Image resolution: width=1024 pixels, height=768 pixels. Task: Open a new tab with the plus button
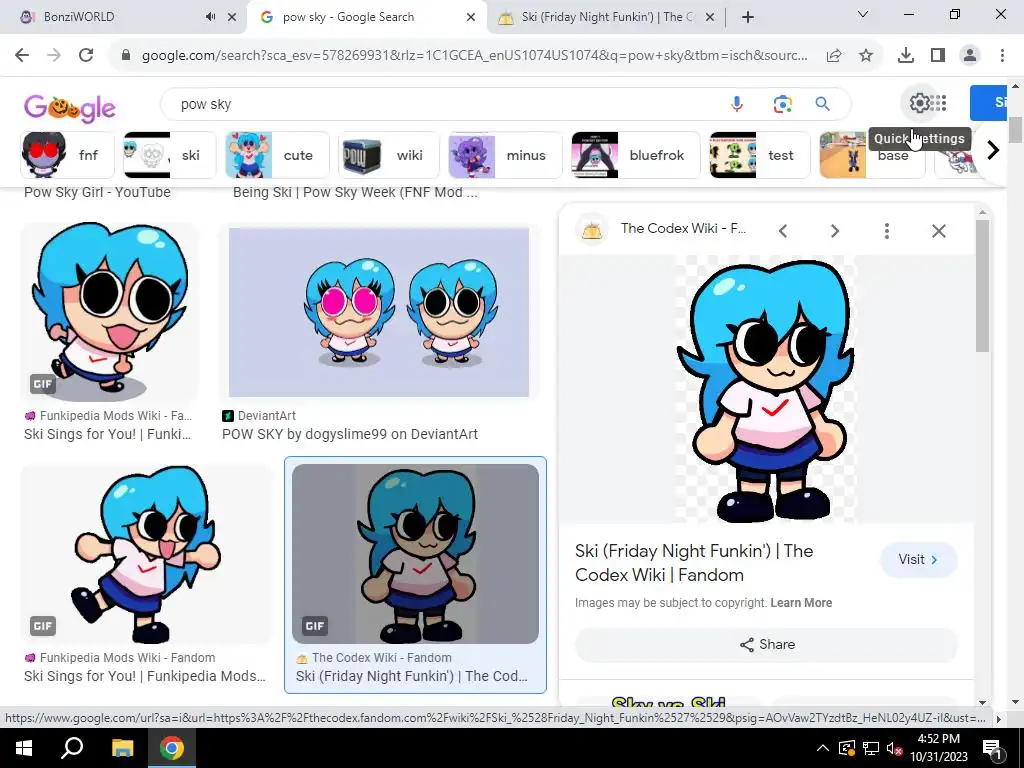point(748,17)
